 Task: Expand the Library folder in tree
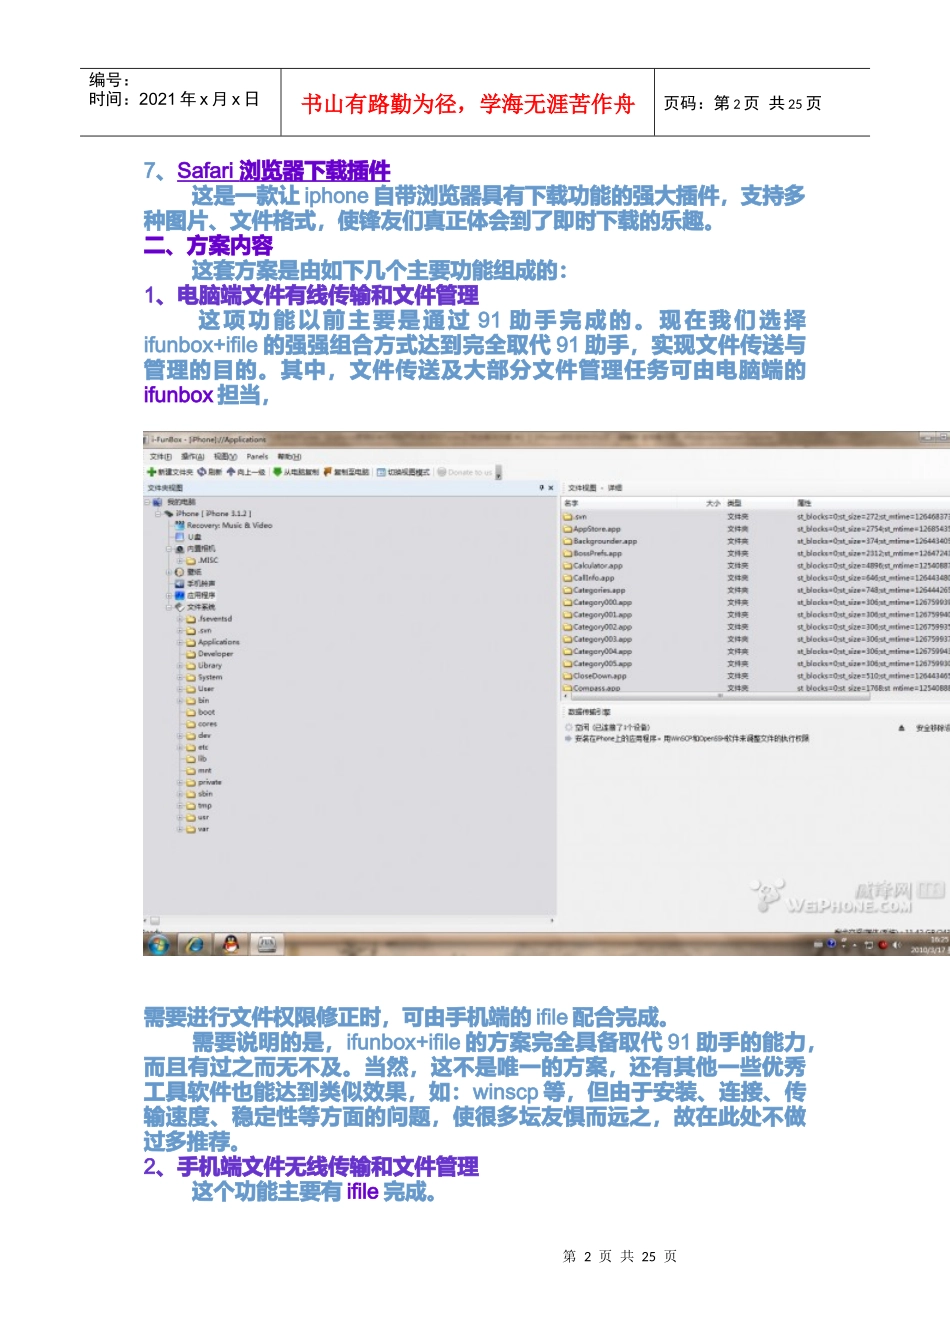click(181, 666)
